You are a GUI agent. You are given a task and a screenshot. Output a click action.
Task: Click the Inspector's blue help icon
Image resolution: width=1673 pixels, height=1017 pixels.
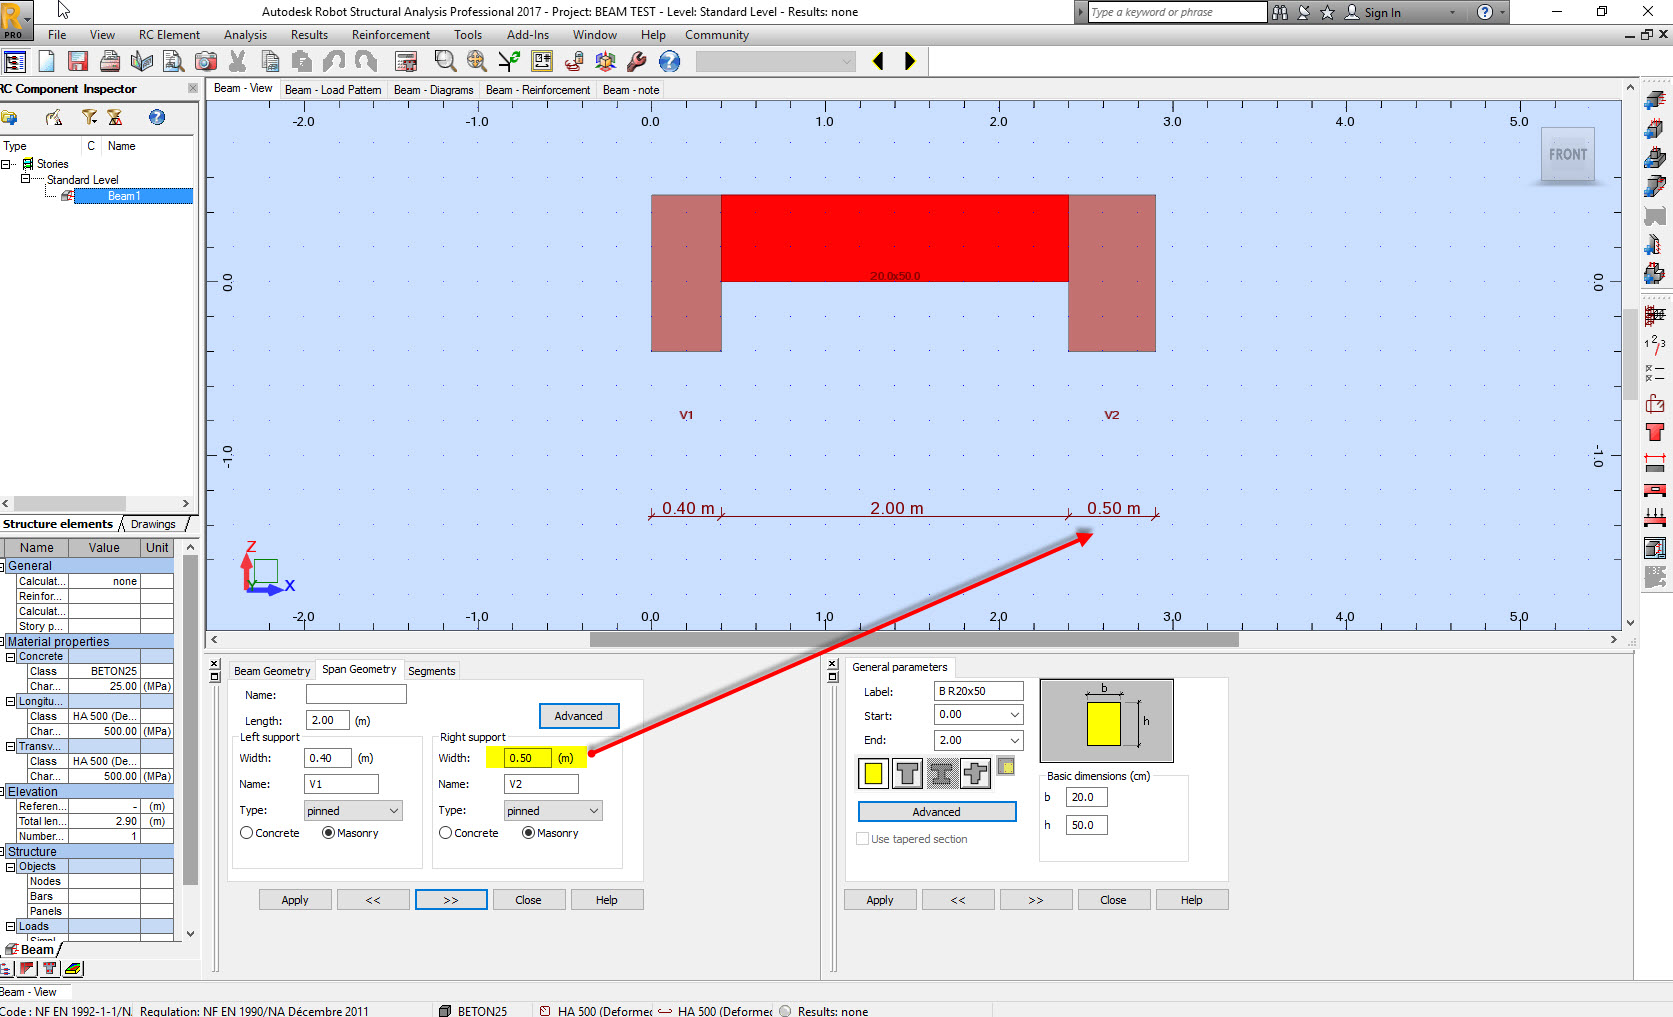tap(157, 118)
